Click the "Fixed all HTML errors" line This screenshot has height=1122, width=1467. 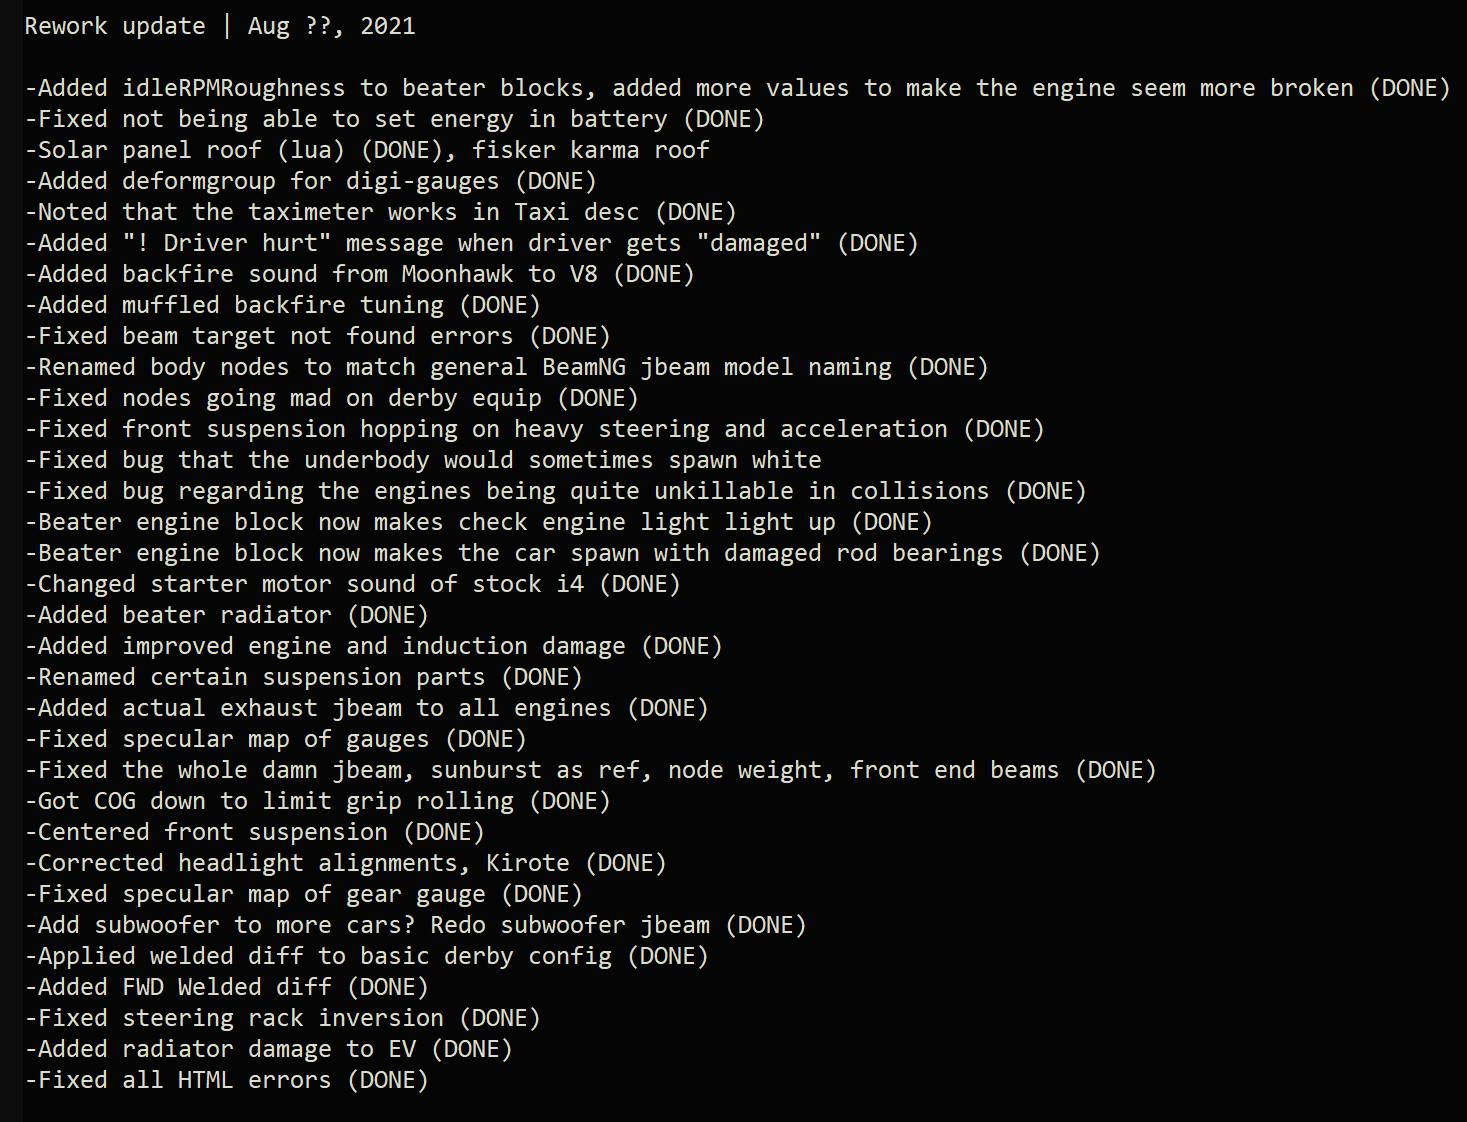(x=226, y=1081)
